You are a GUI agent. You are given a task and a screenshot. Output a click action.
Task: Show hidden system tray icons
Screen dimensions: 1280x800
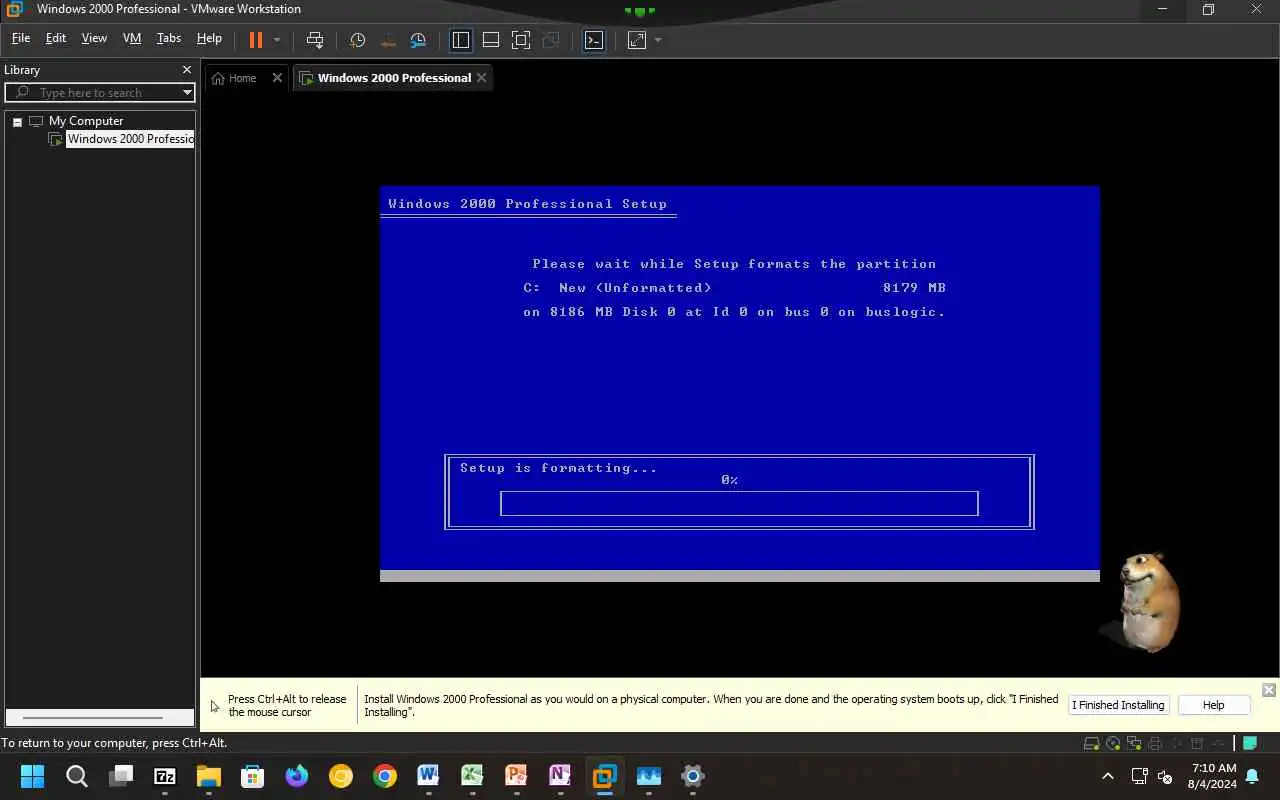coord(1107,776)
